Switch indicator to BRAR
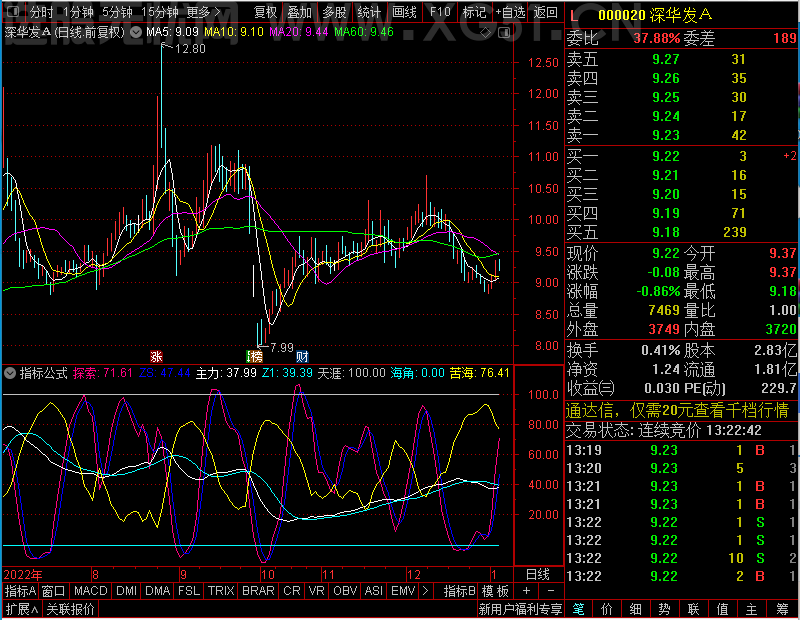This screenshot has width=800, height=620. (258, 591)
